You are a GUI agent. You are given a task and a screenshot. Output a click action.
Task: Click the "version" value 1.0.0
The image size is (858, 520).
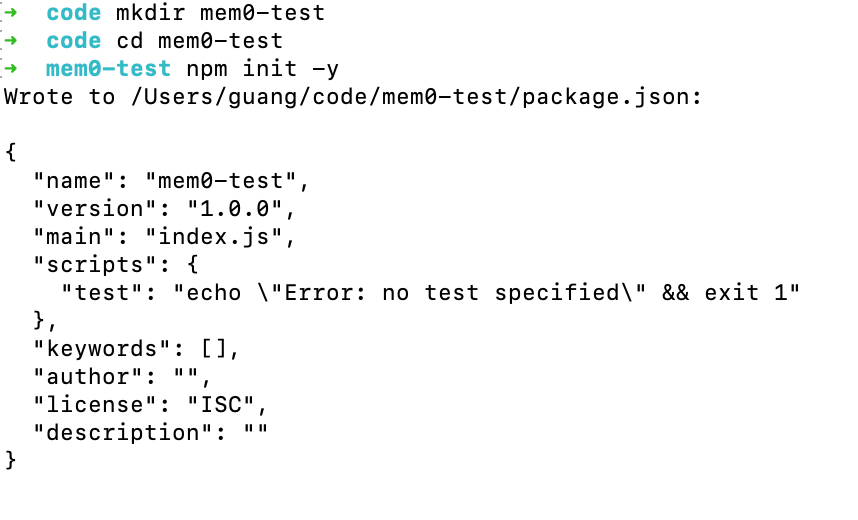(235, 209)
